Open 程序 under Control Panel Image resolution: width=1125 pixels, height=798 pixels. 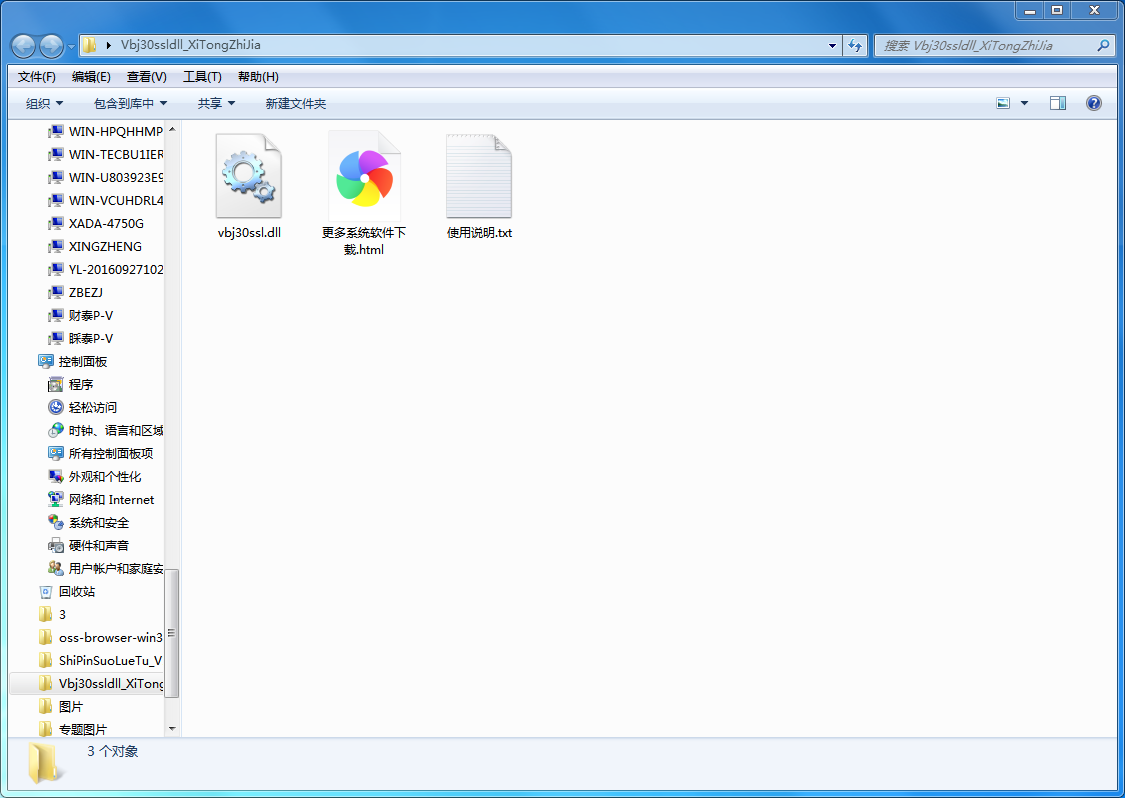[71, 385]
